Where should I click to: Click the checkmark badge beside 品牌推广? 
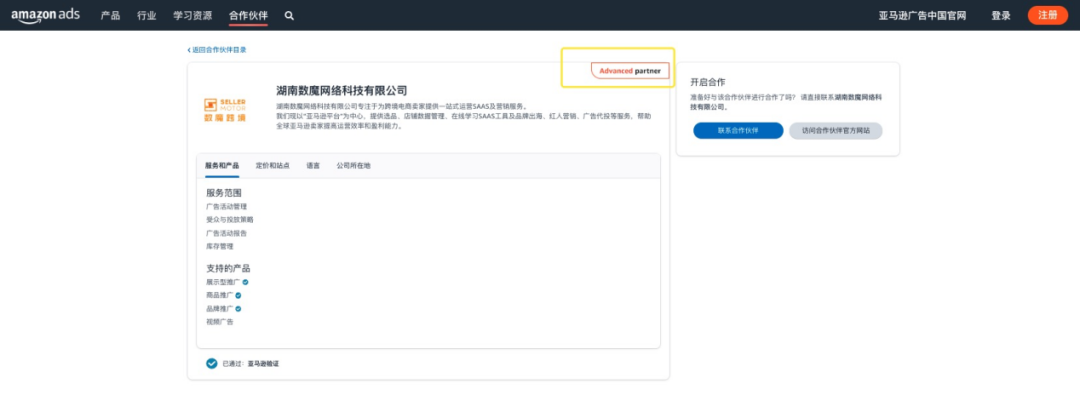click(x=238, y=309)
